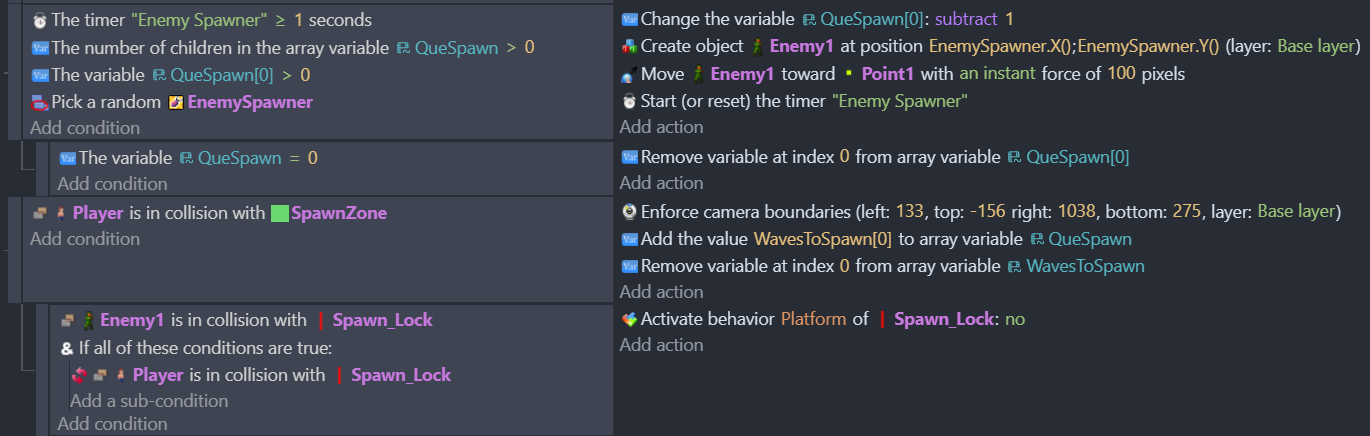Click the Create object action icon
Image resolution: width=1370 pixels, height=436 pixels.
(x=628, y=47)
